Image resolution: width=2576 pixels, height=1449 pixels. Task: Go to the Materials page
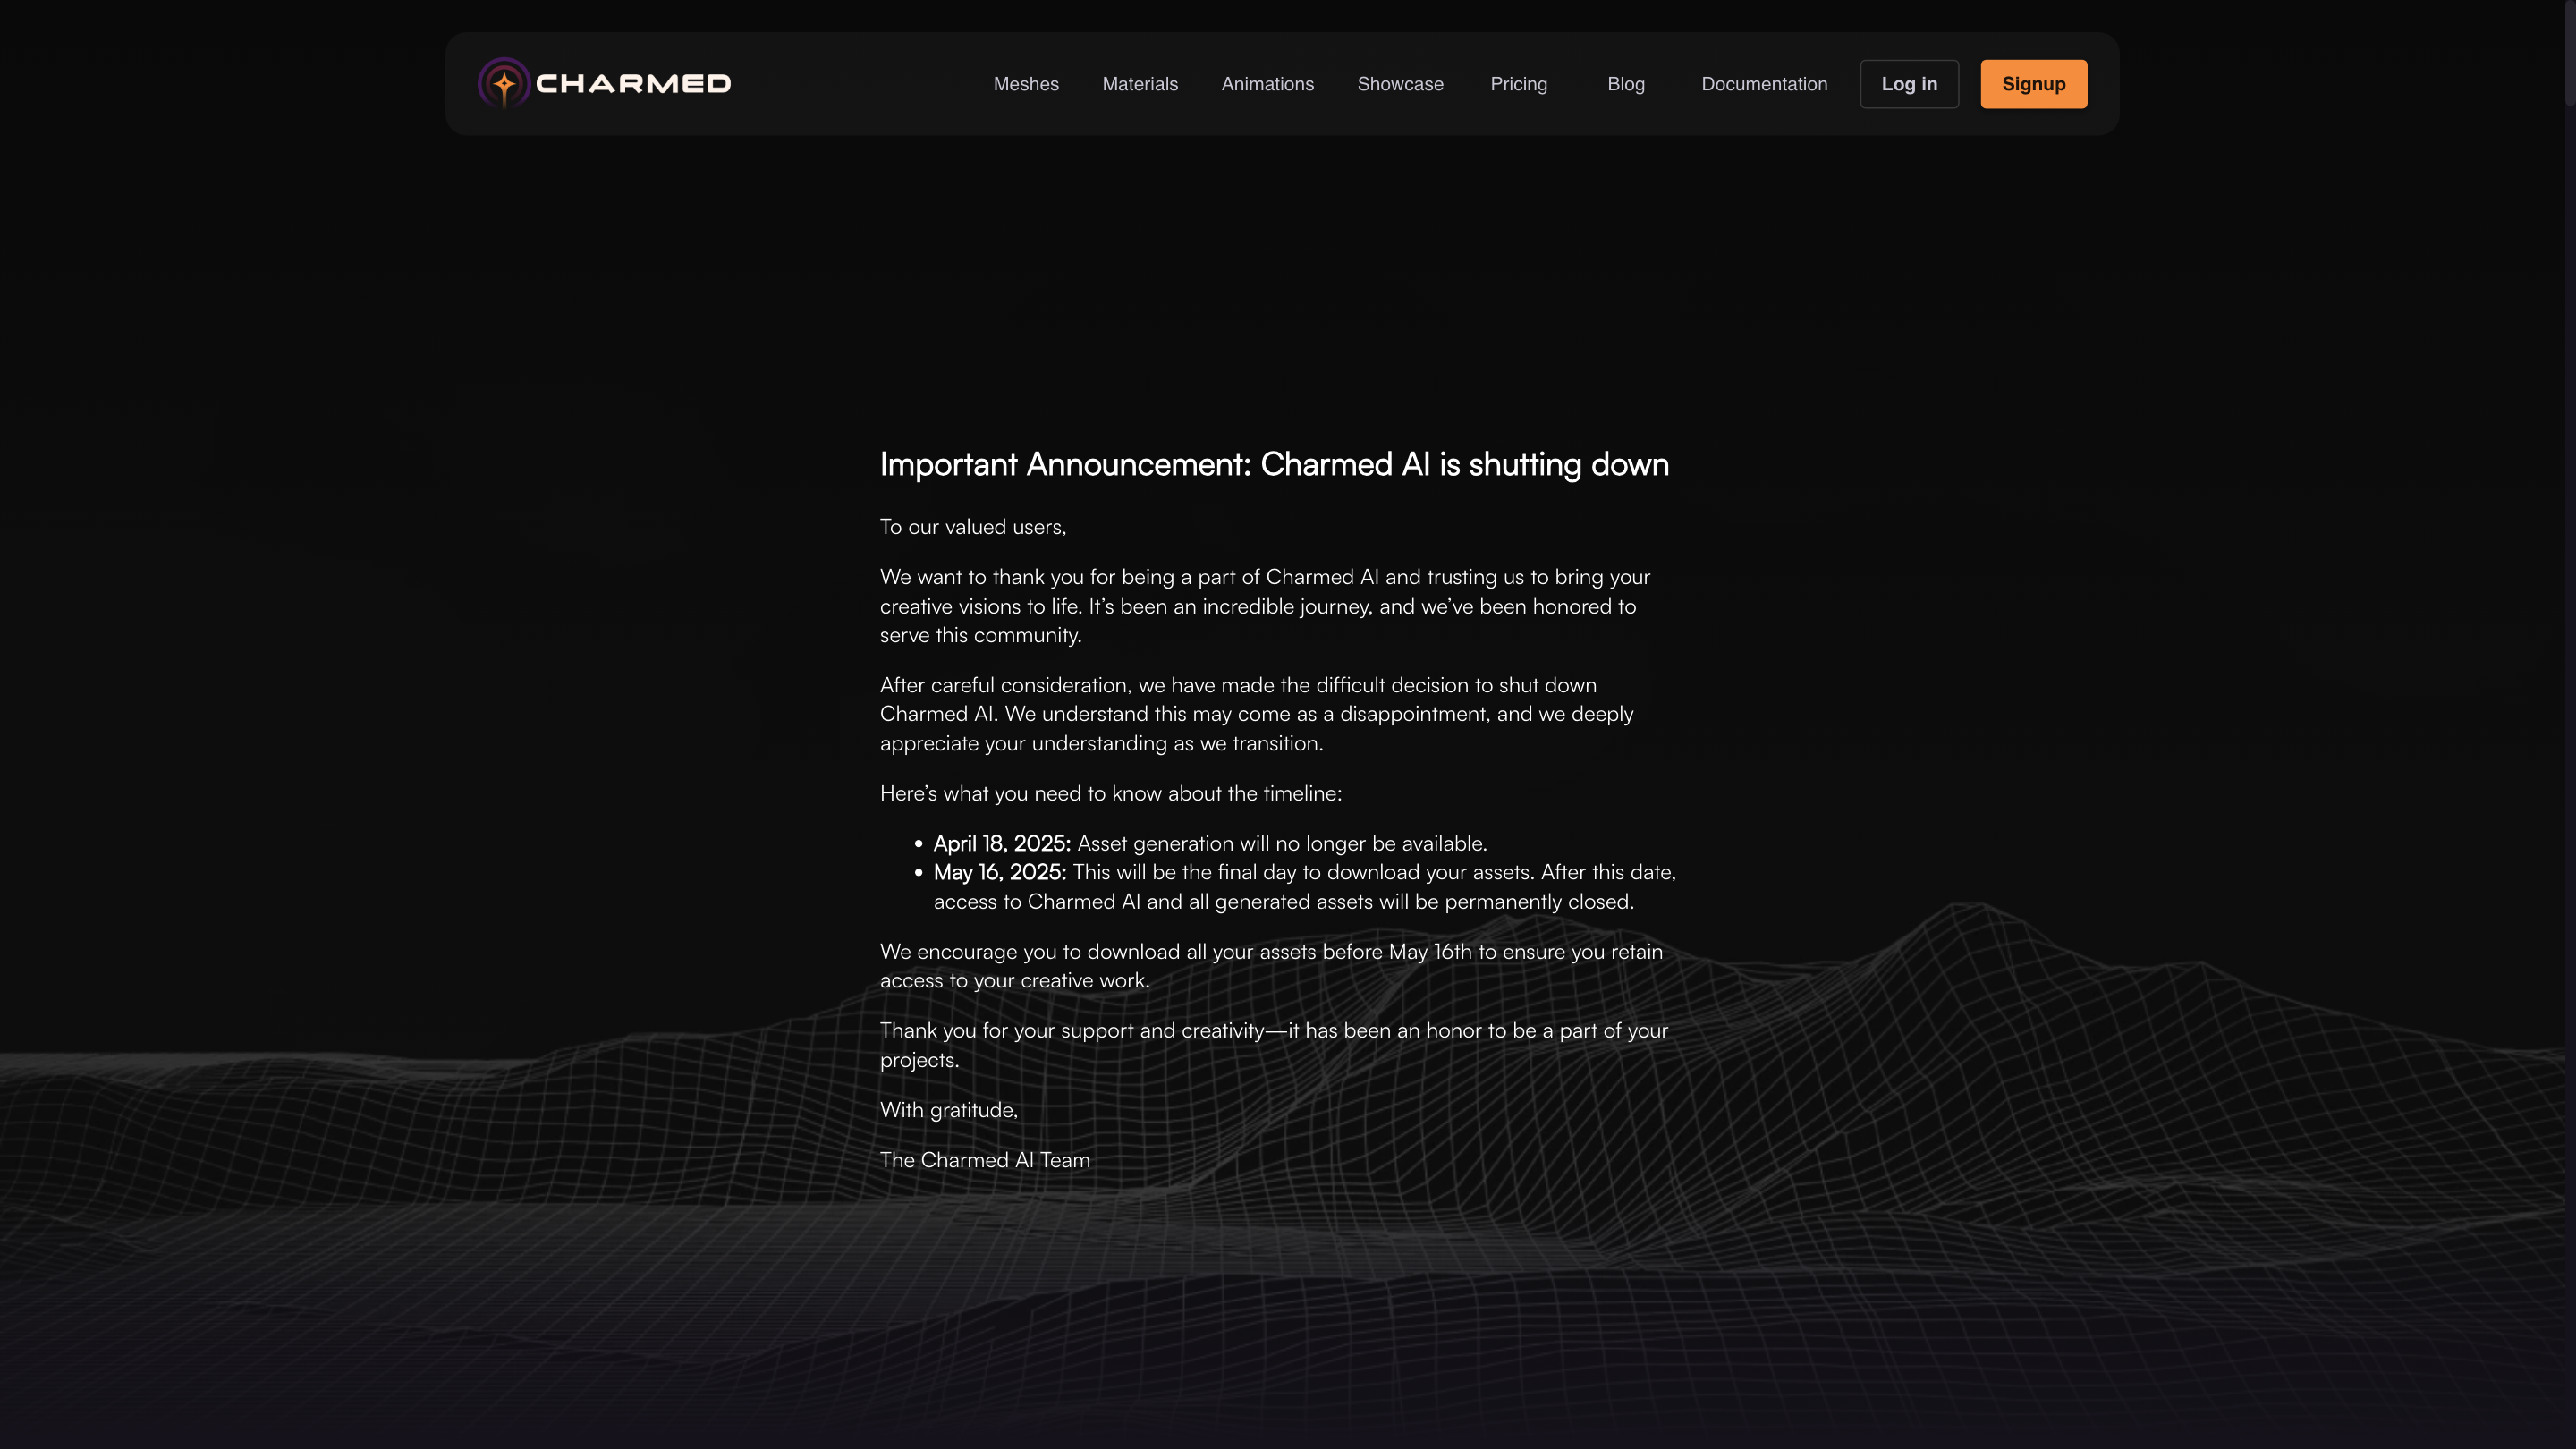pyautogui.click(x=1140, y=84)
